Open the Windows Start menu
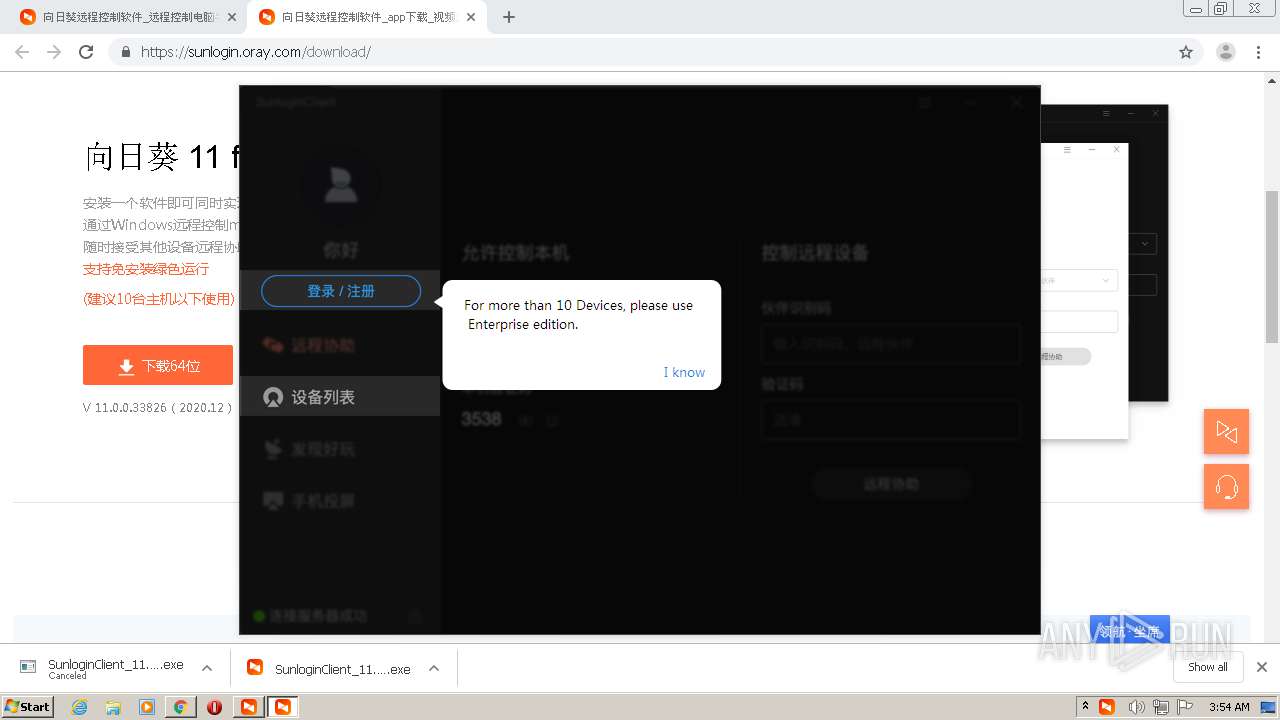This screenshot has width=1280, height=720. (x=28, y=706)
